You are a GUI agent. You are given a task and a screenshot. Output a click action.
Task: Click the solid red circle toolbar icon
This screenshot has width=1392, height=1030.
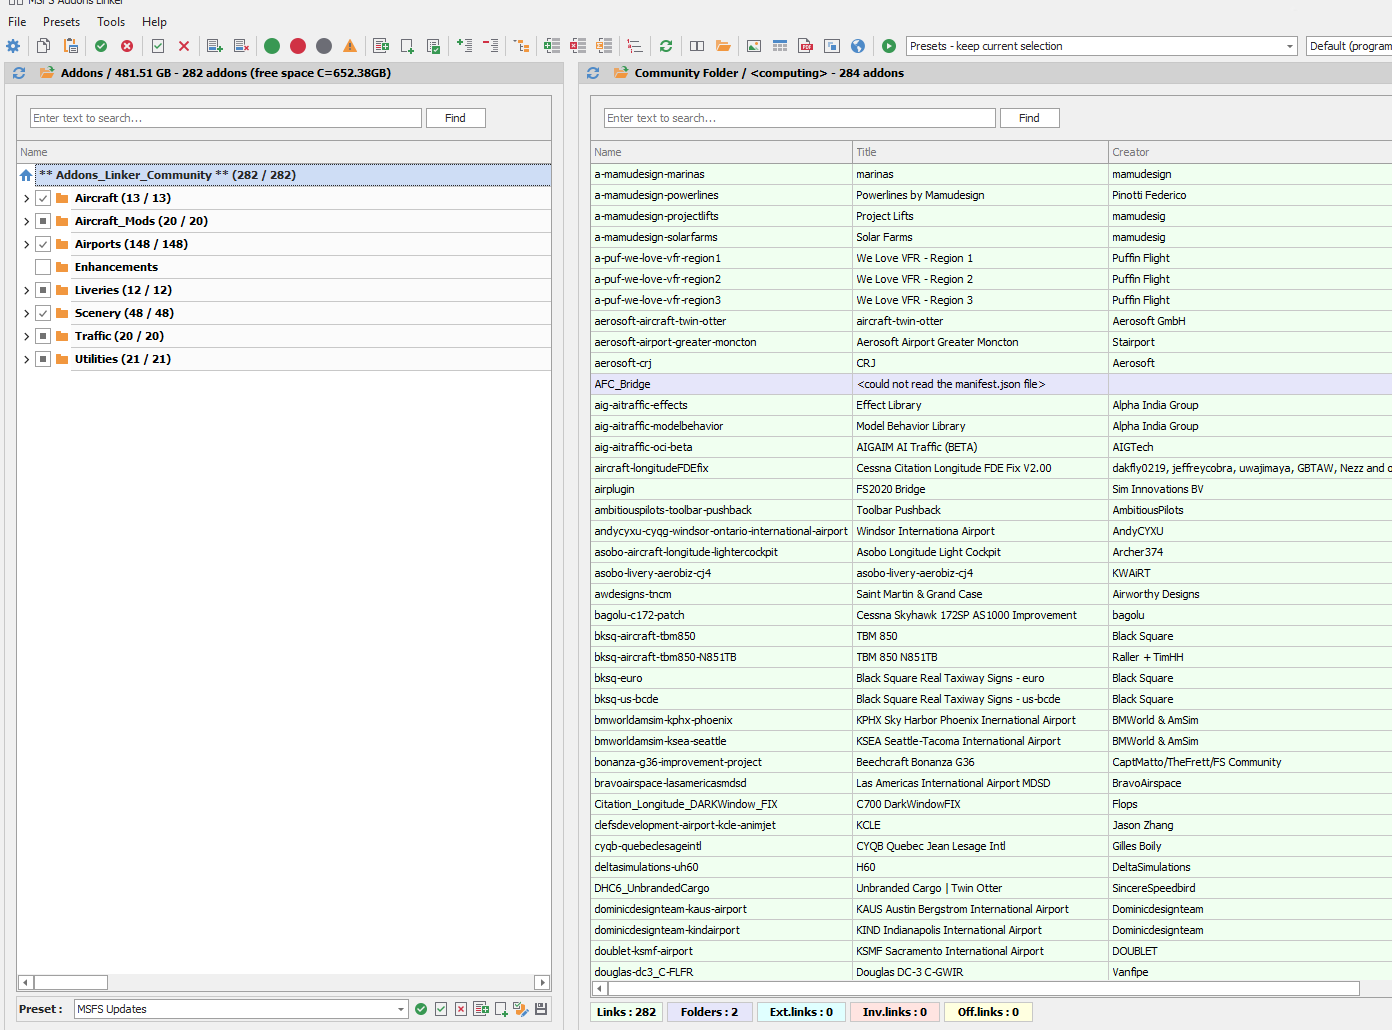tap(298, 46)
